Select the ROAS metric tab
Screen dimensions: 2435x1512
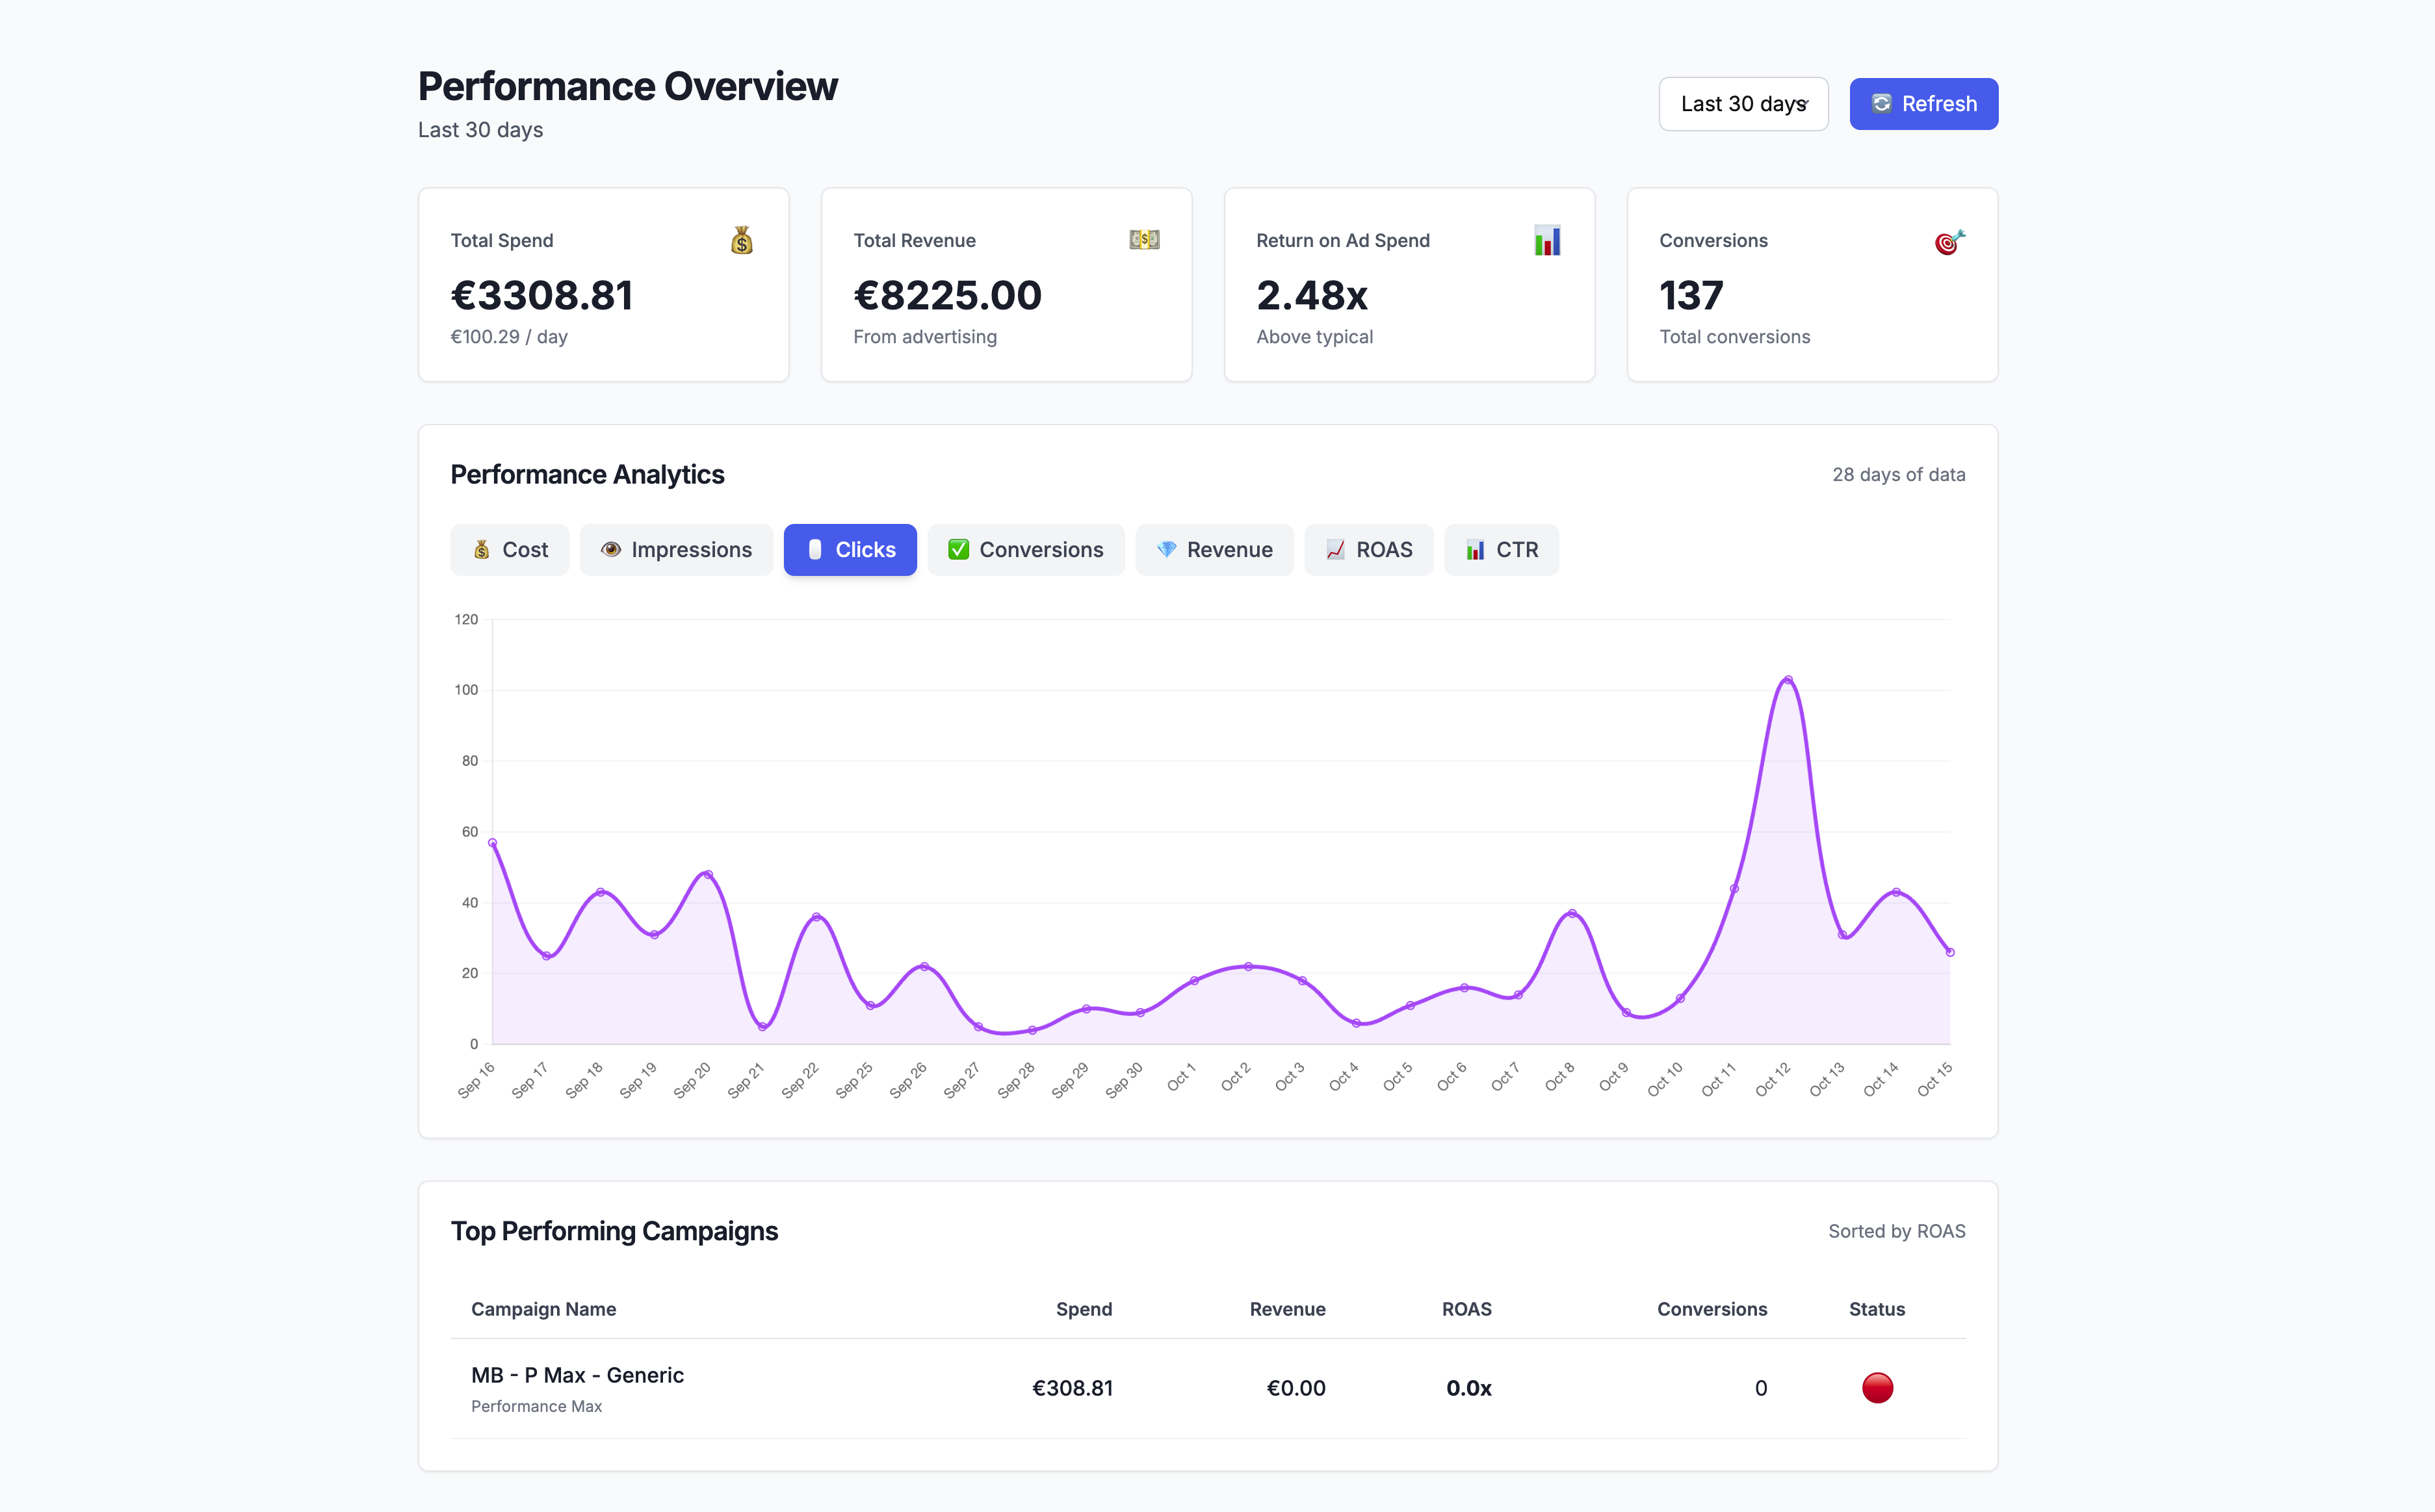tap(1368, 550)
